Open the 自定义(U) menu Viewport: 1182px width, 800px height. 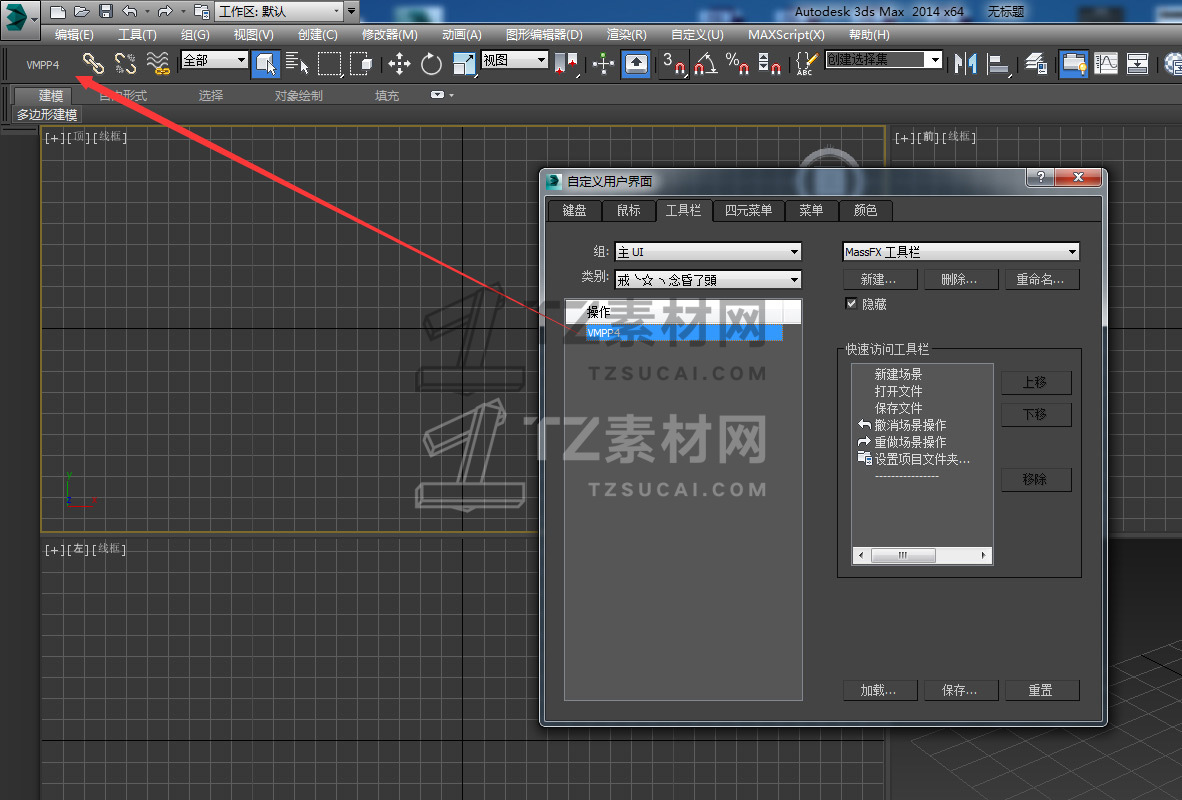(697, 35)
